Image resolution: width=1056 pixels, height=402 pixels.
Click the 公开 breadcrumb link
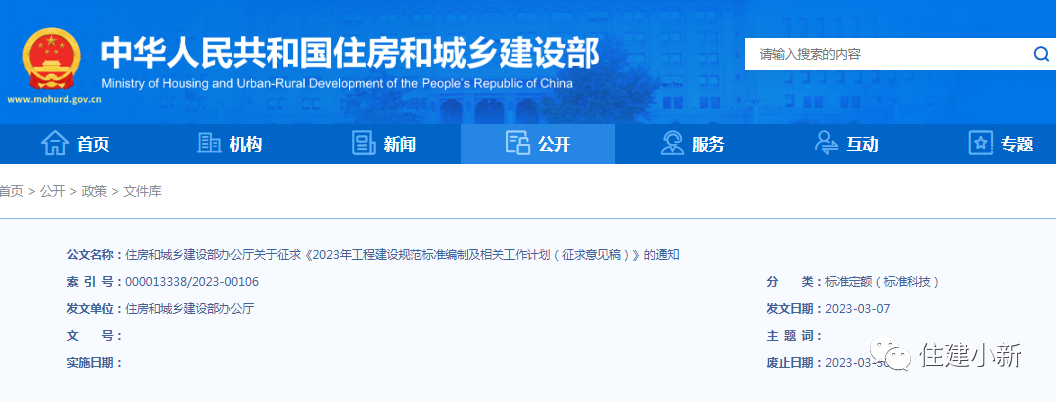pyautogui.click(x=53, y=191)
